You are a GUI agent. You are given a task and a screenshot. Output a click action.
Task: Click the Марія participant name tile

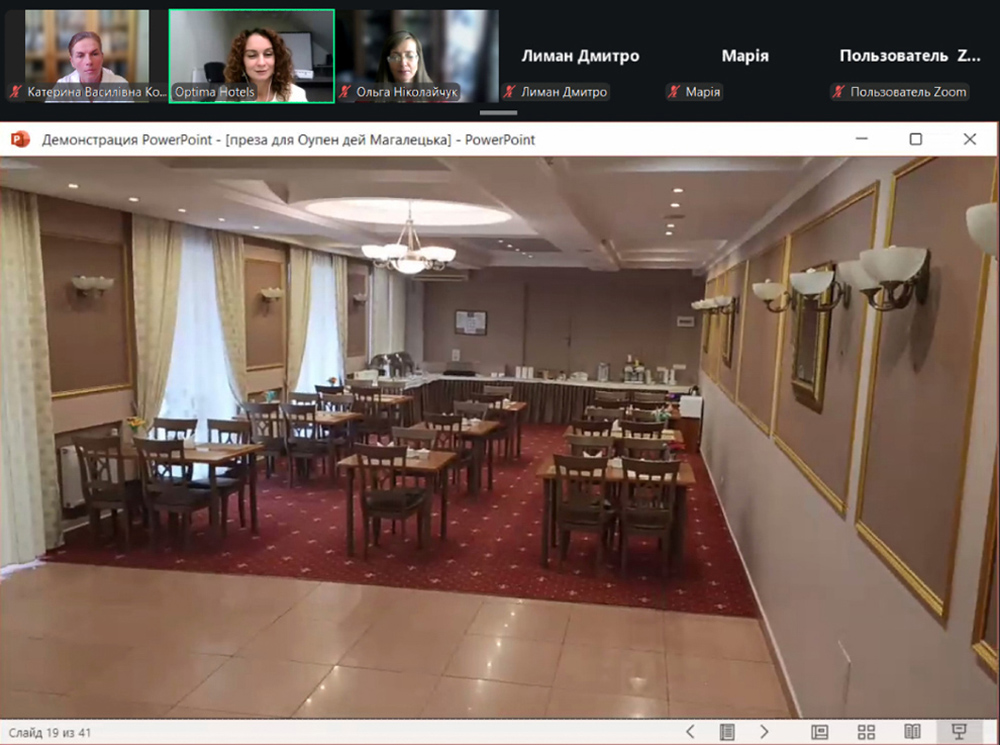pos(745,56)
